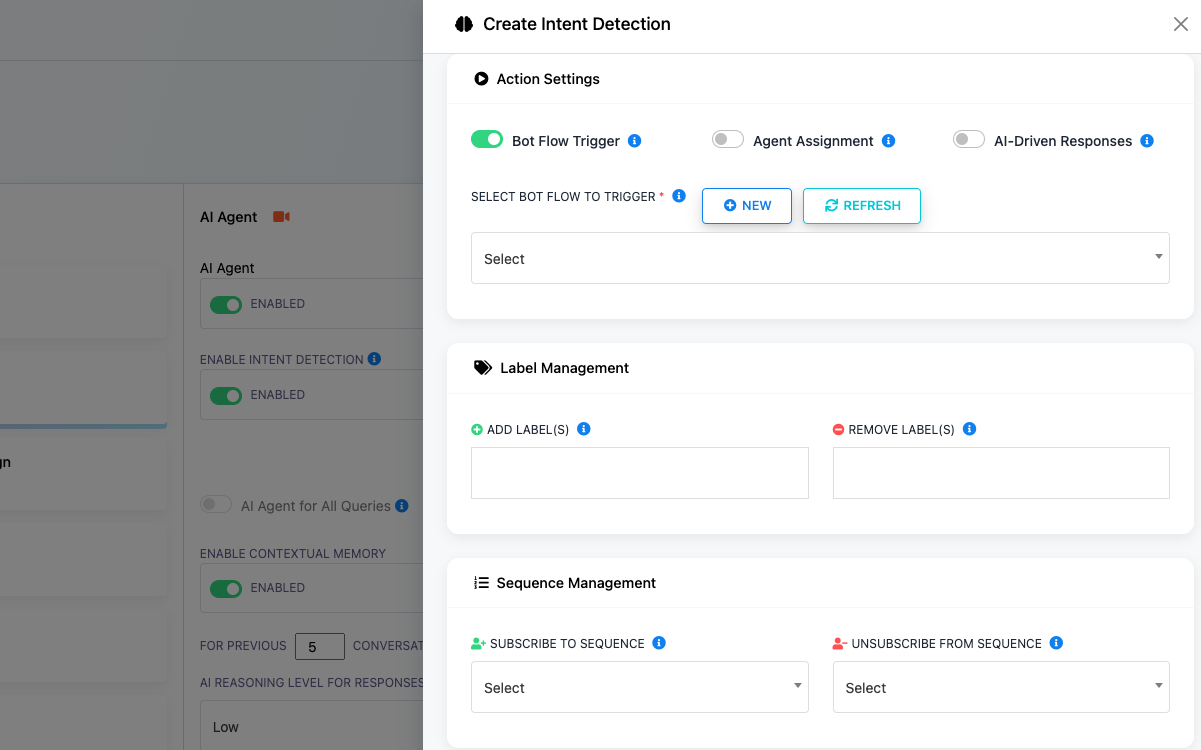Click info icon beside Select Bot Flow to Trigger
The image size is (1201, 750).
pos(679,196)
